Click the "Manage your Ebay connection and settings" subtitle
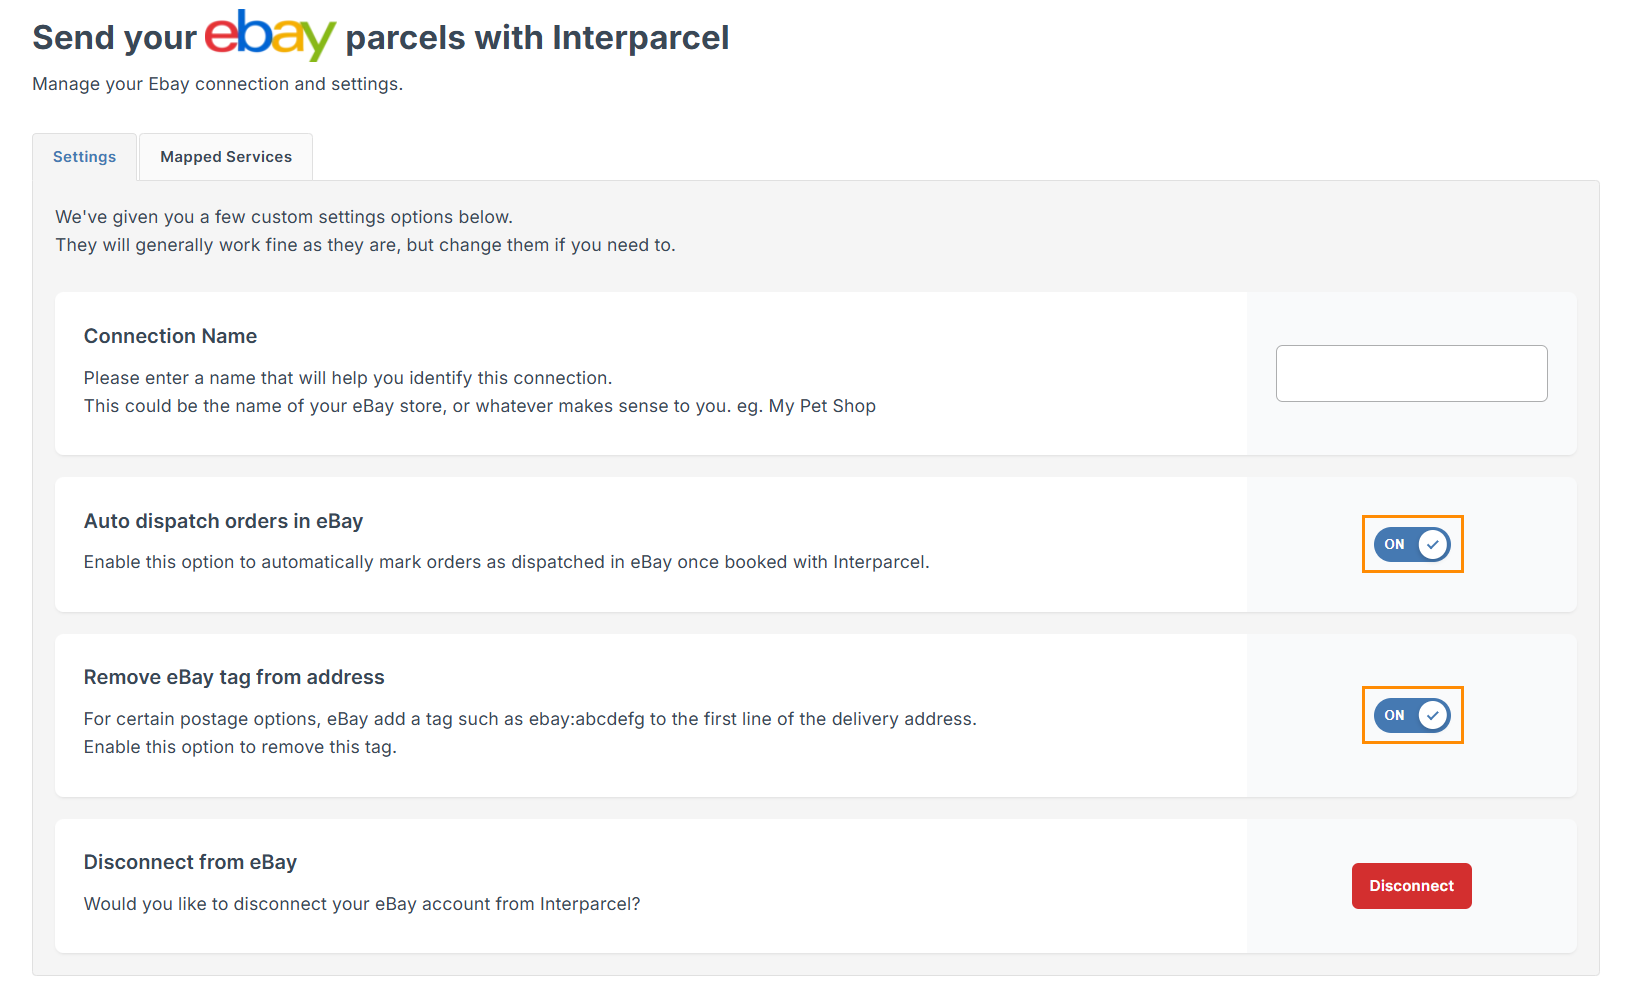The image size is (1644, 1007). [217, 84]
